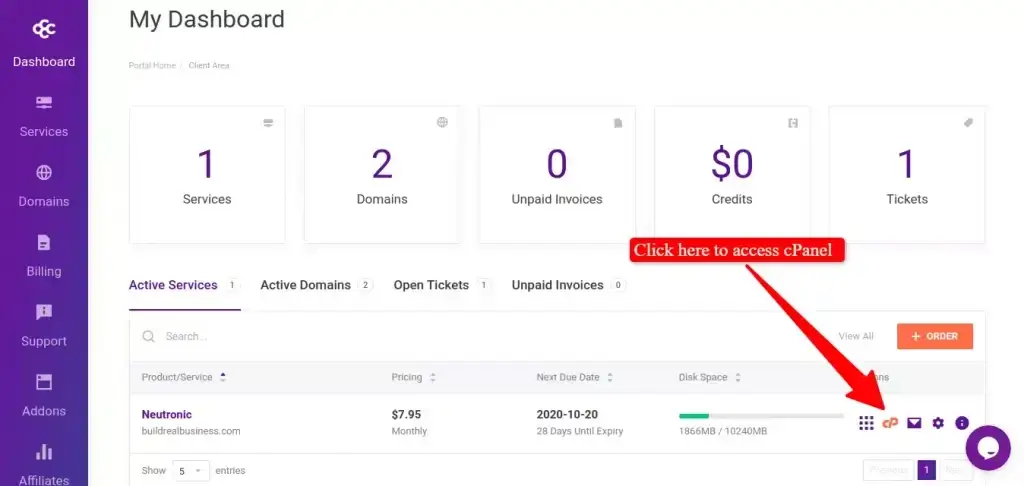The height and width of the screenshot is (486, 1024).
Task: Click the info icon for Neutronic service
Action: 962,423
